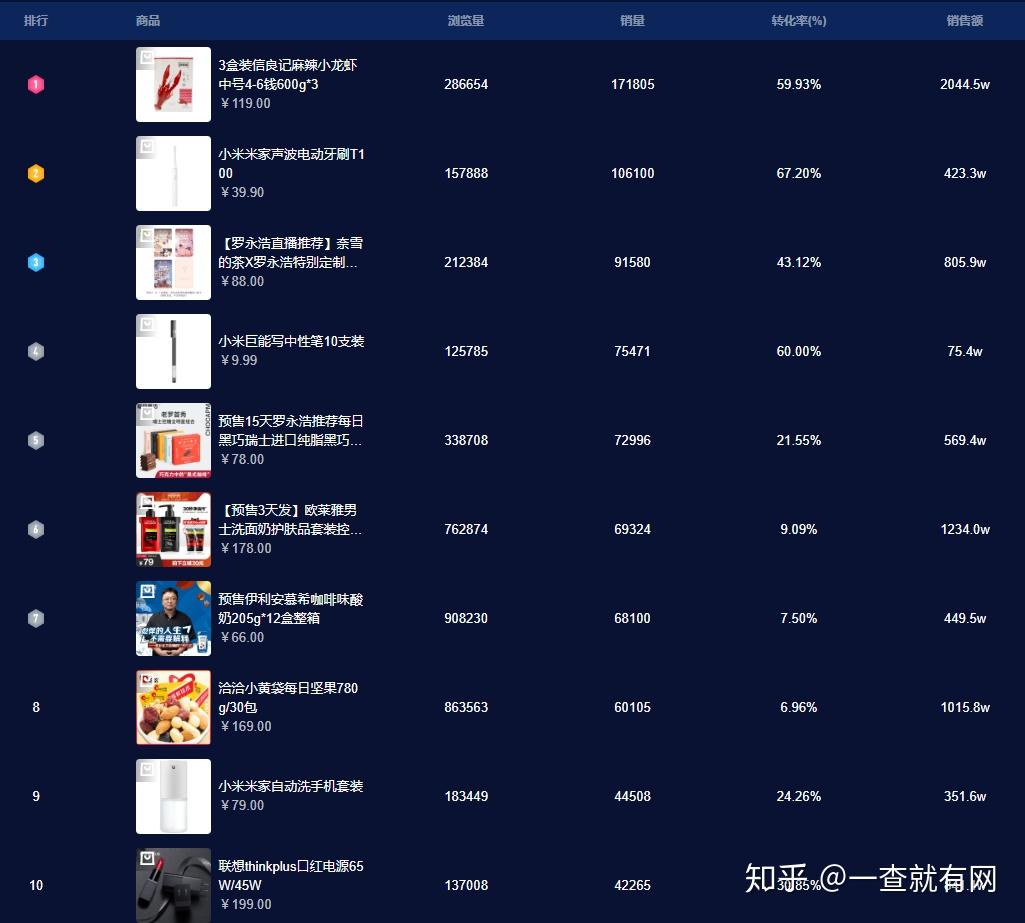Click the gray rank 5 badge
This screenshot has width=1025, height=923.
(x=36, y=440)
